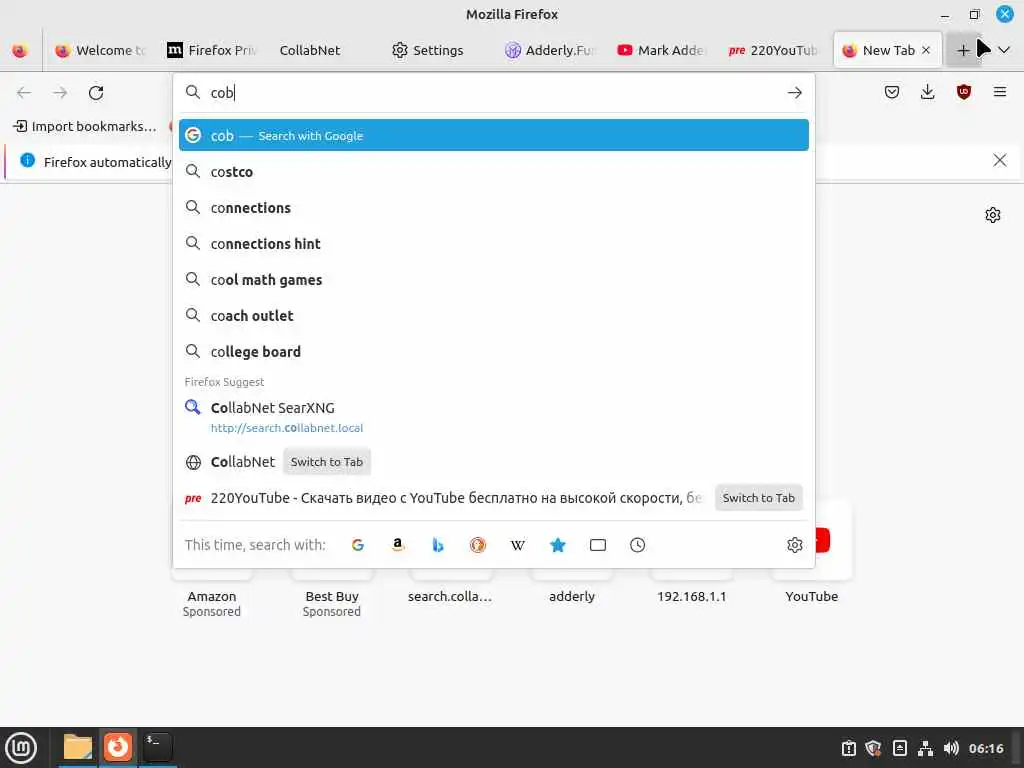Click inside the address bar text field
Screen dimensions: 1024x768
496,93
